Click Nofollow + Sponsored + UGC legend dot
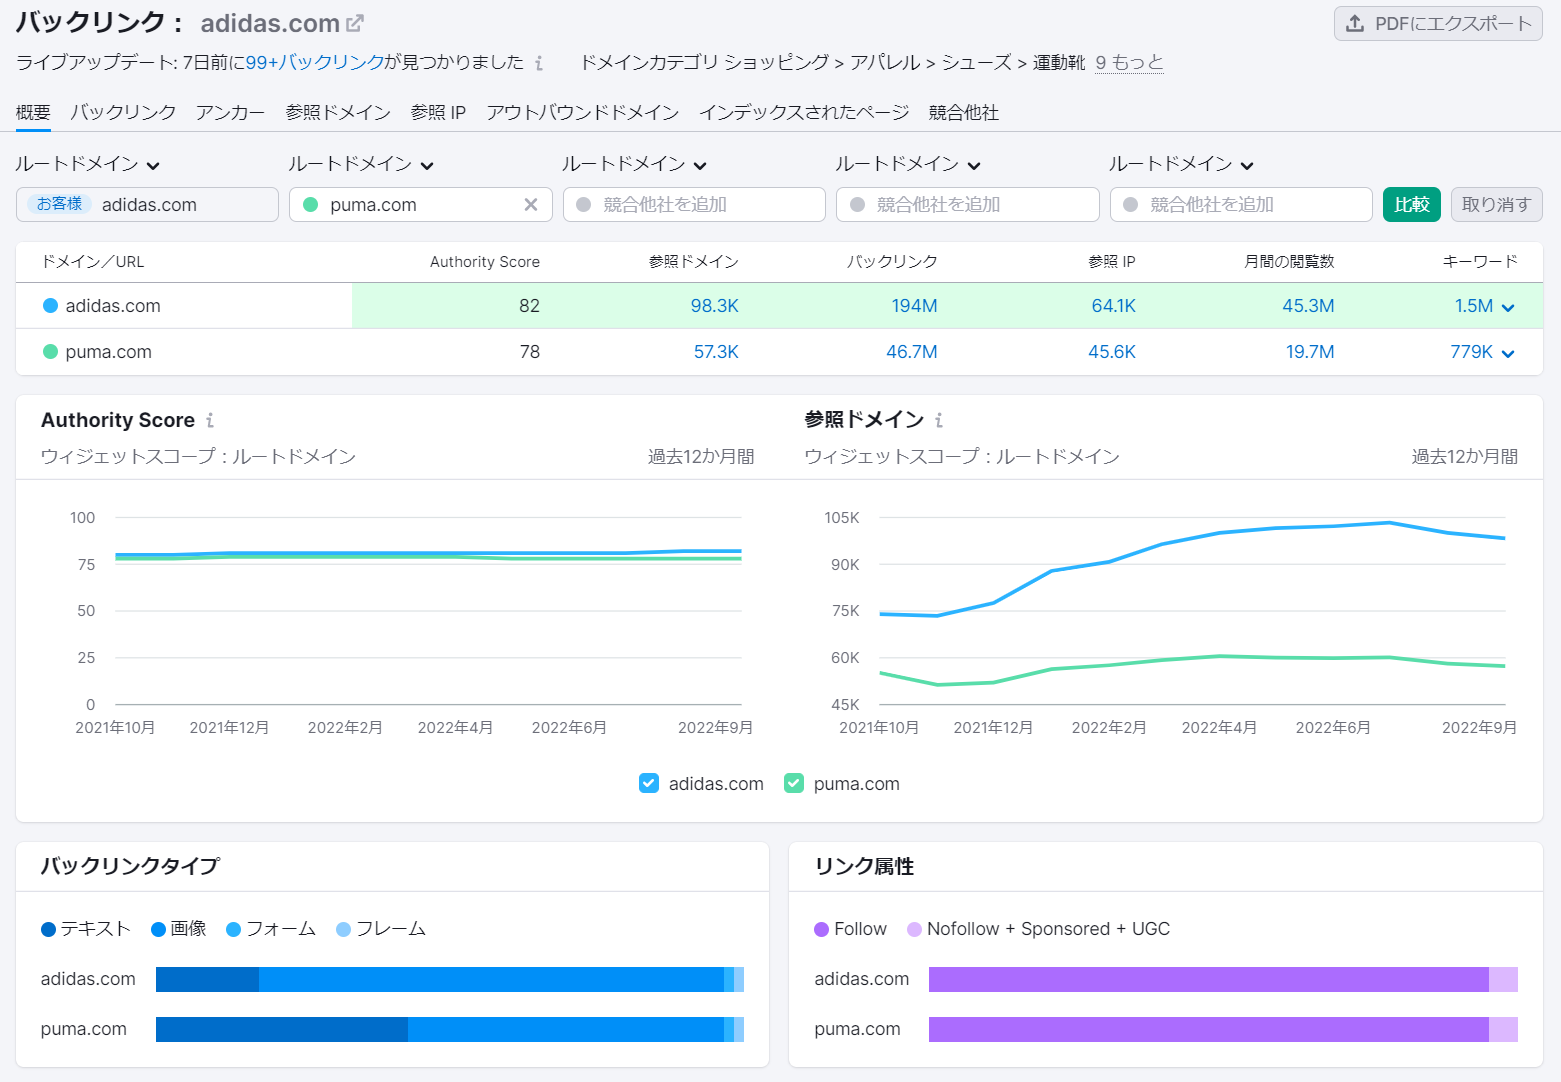 pos(914,929)
